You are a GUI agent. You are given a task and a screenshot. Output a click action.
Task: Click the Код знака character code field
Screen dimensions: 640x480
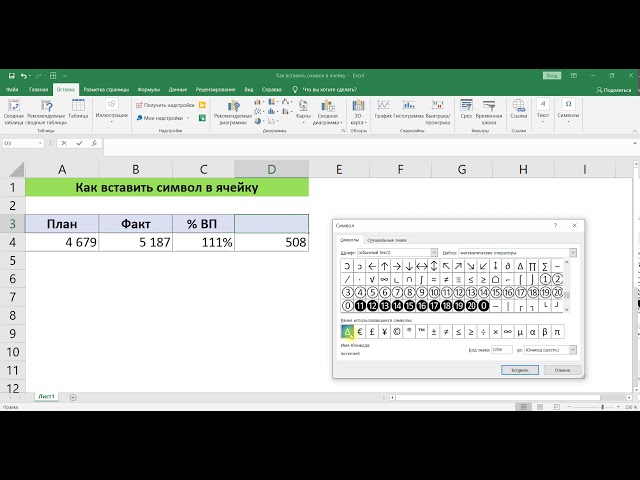click(x=502, y=350)
